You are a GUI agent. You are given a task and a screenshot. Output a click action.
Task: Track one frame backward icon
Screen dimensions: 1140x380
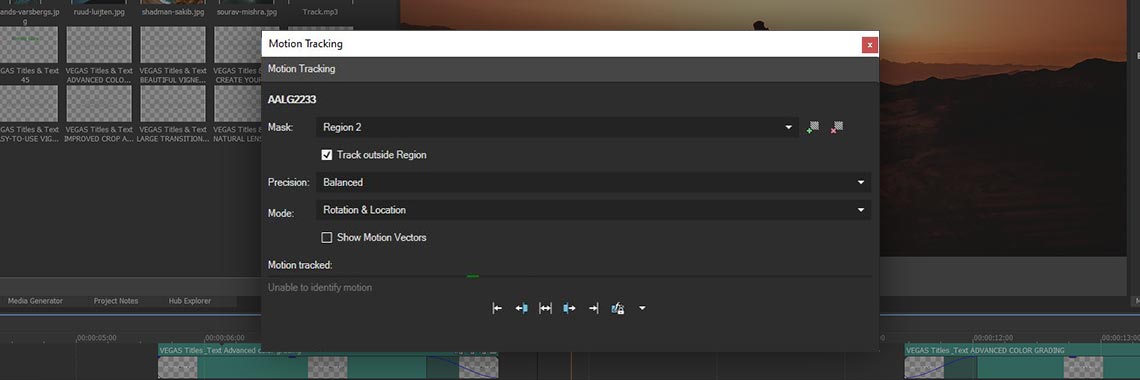[x=521, y=308]
